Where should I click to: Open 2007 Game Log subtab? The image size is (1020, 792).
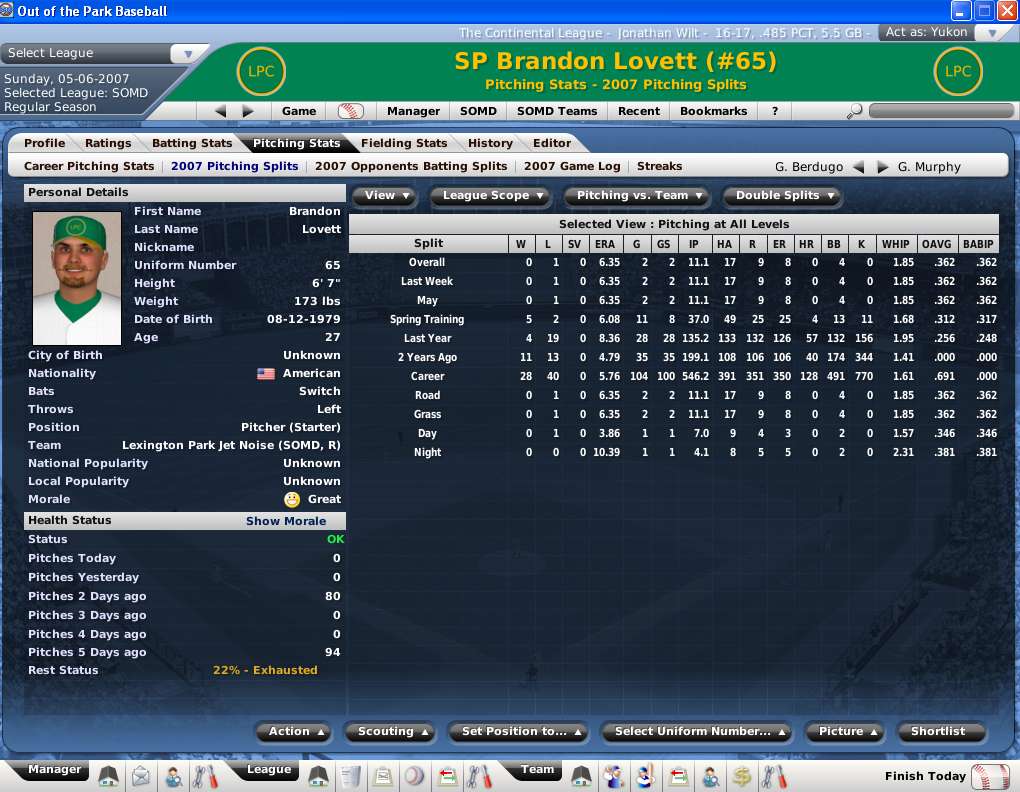point(572,166)
